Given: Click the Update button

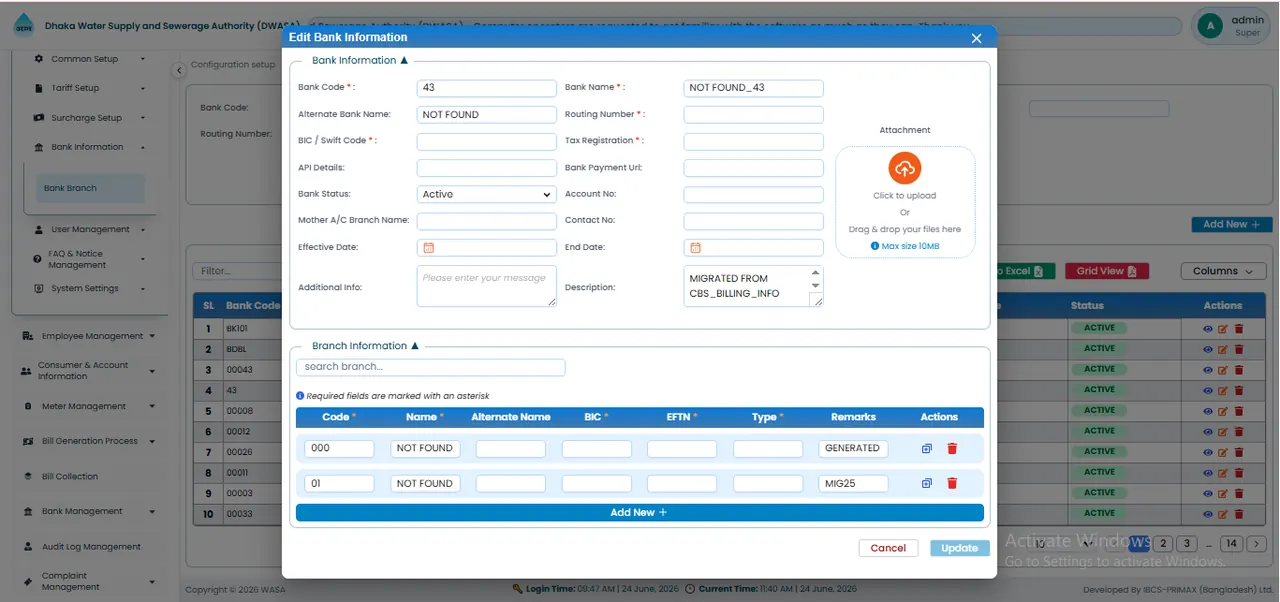Looking at the screenshot, I should click(960, 548).
